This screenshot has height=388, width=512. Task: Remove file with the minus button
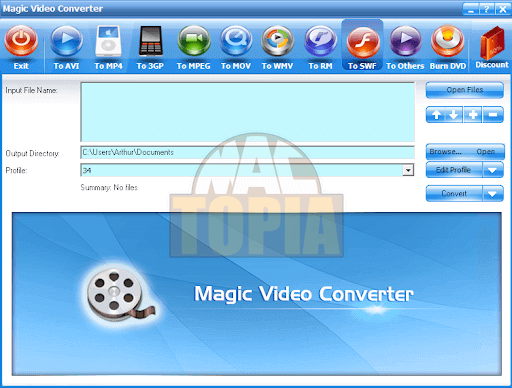tap(493, 115)
